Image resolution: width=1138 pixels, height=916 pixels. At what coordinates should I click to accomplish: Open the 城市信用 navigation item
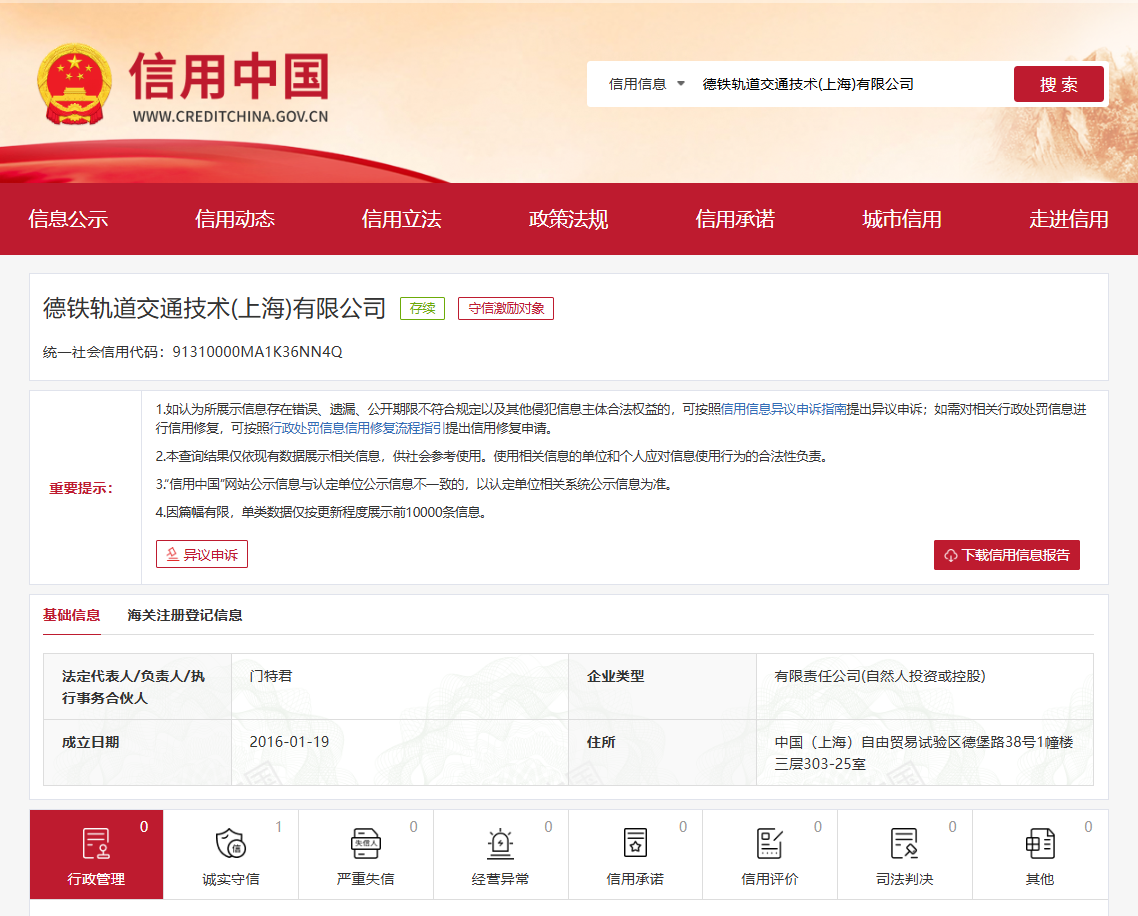(902, 219)
